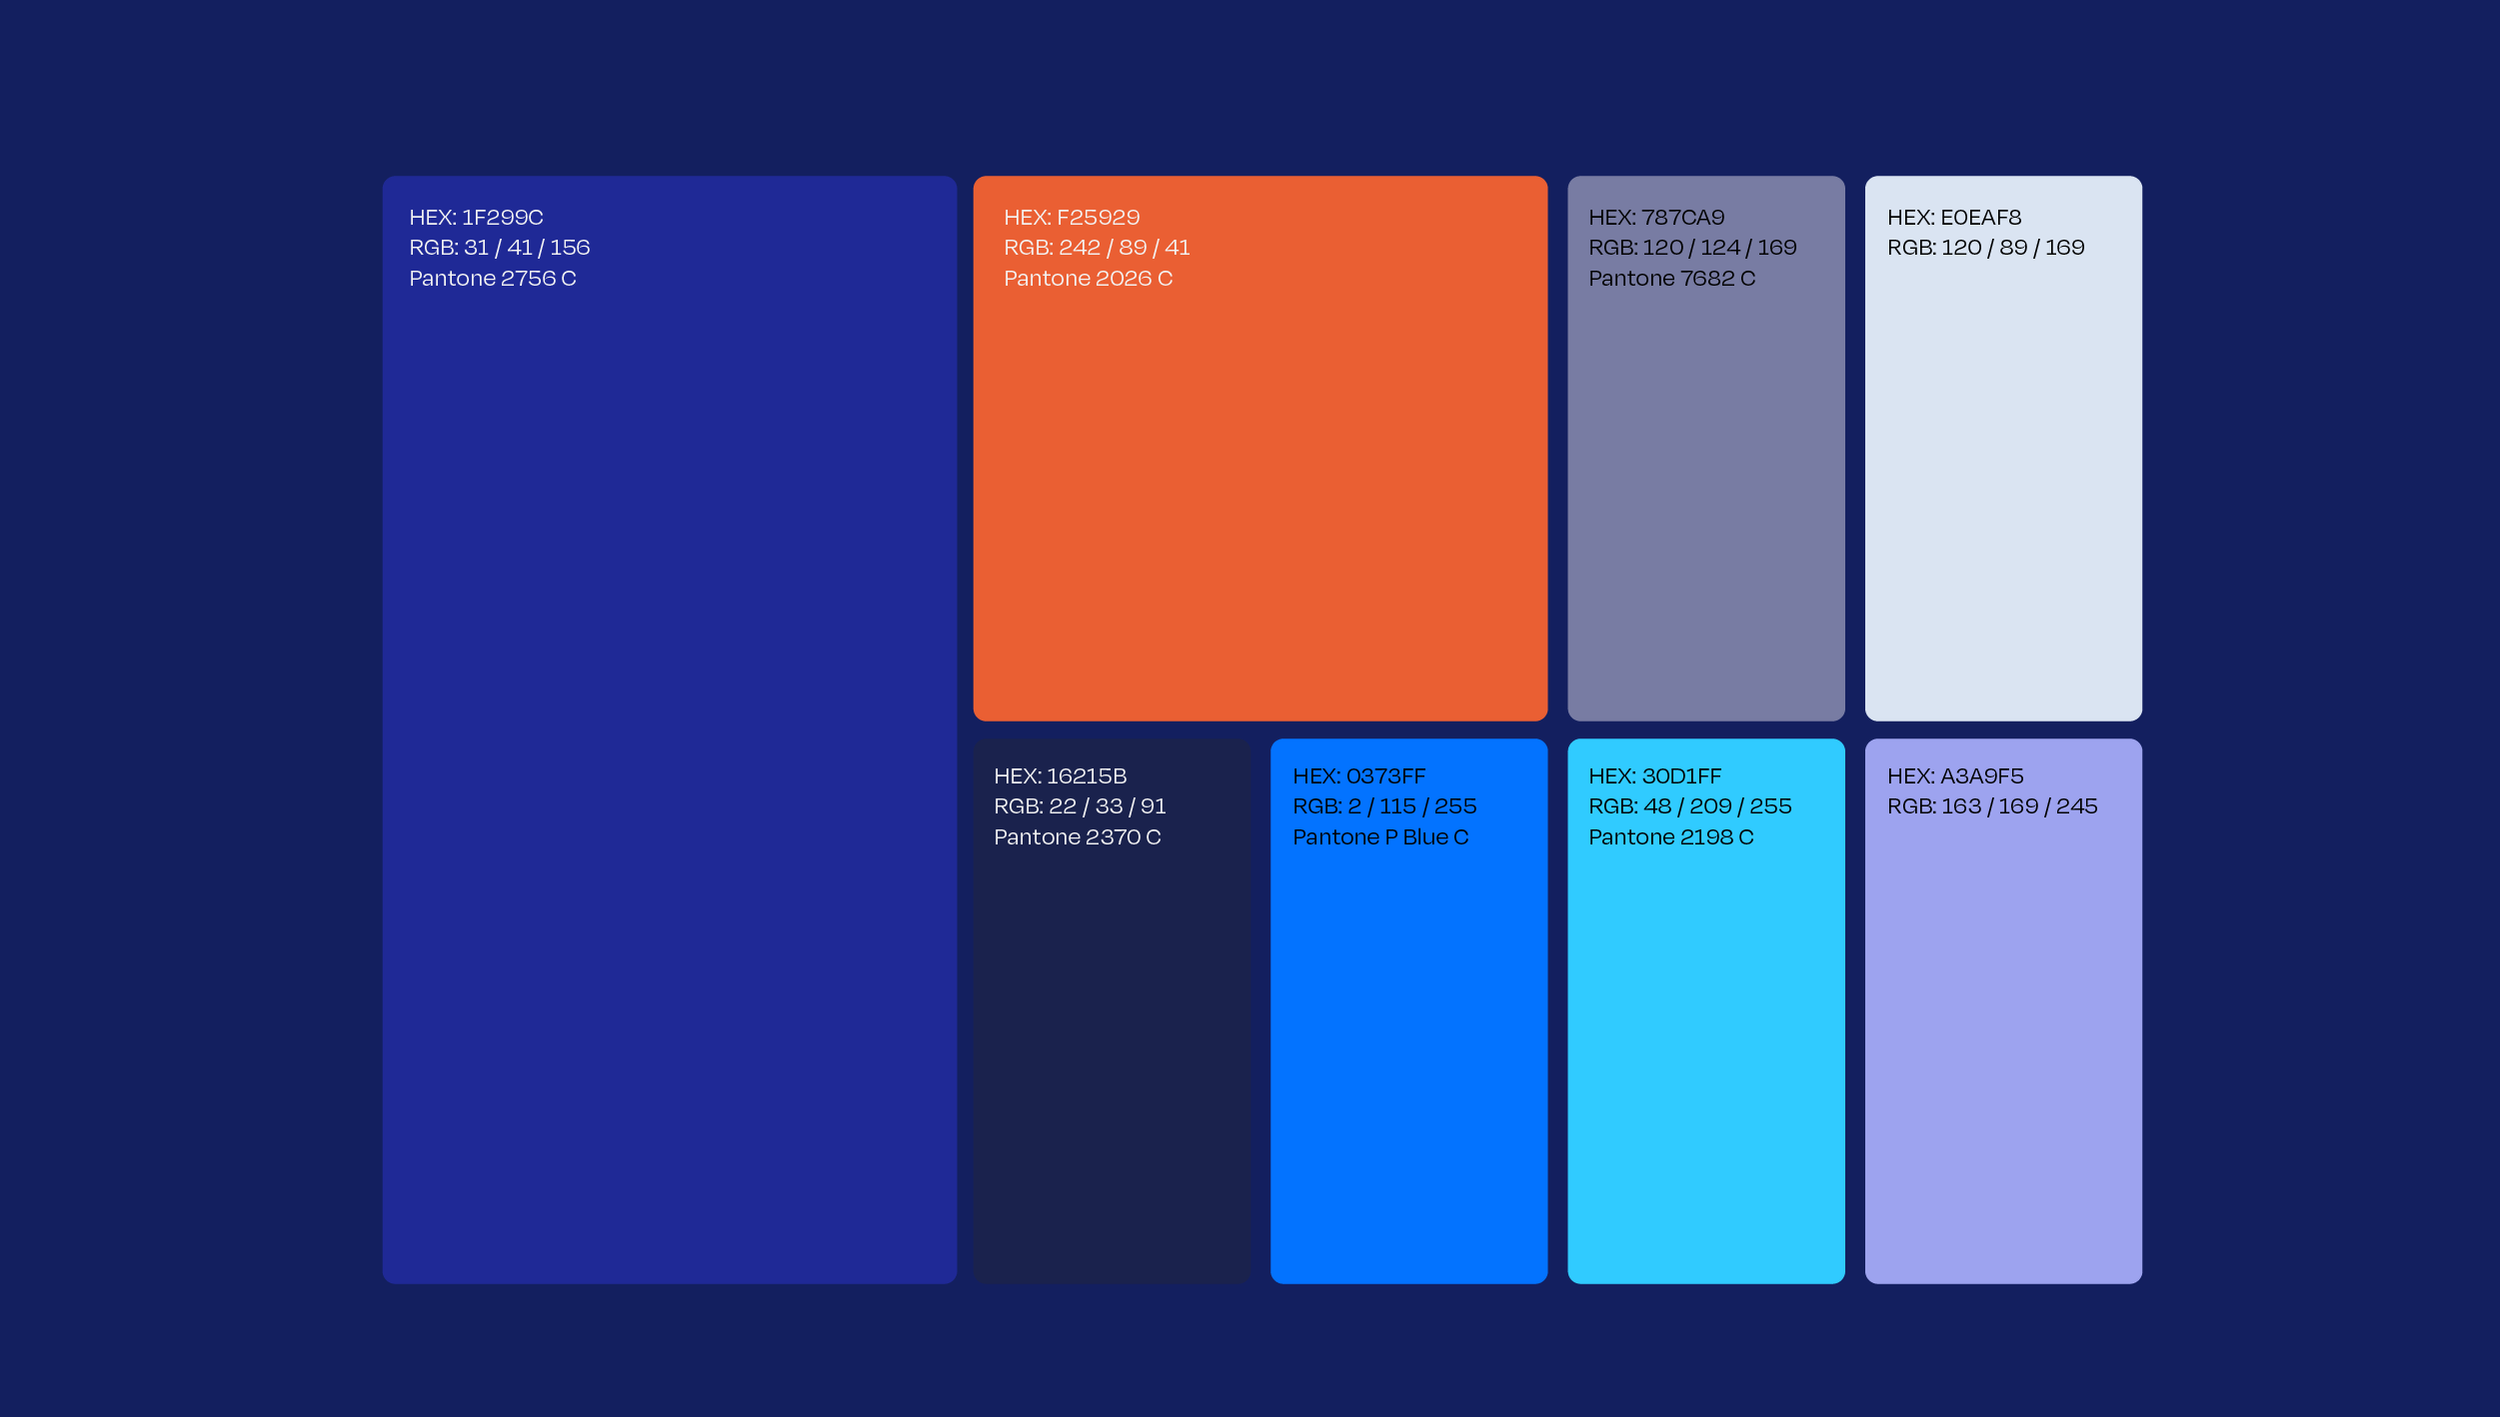Click 'RGB: 163 / 169 / 245' text
This screenshot has height=1417, width=2500.
1991,806
